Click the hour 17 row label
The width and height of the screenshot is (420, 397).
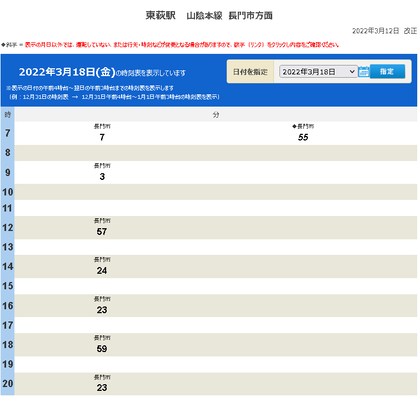(8, 325)
